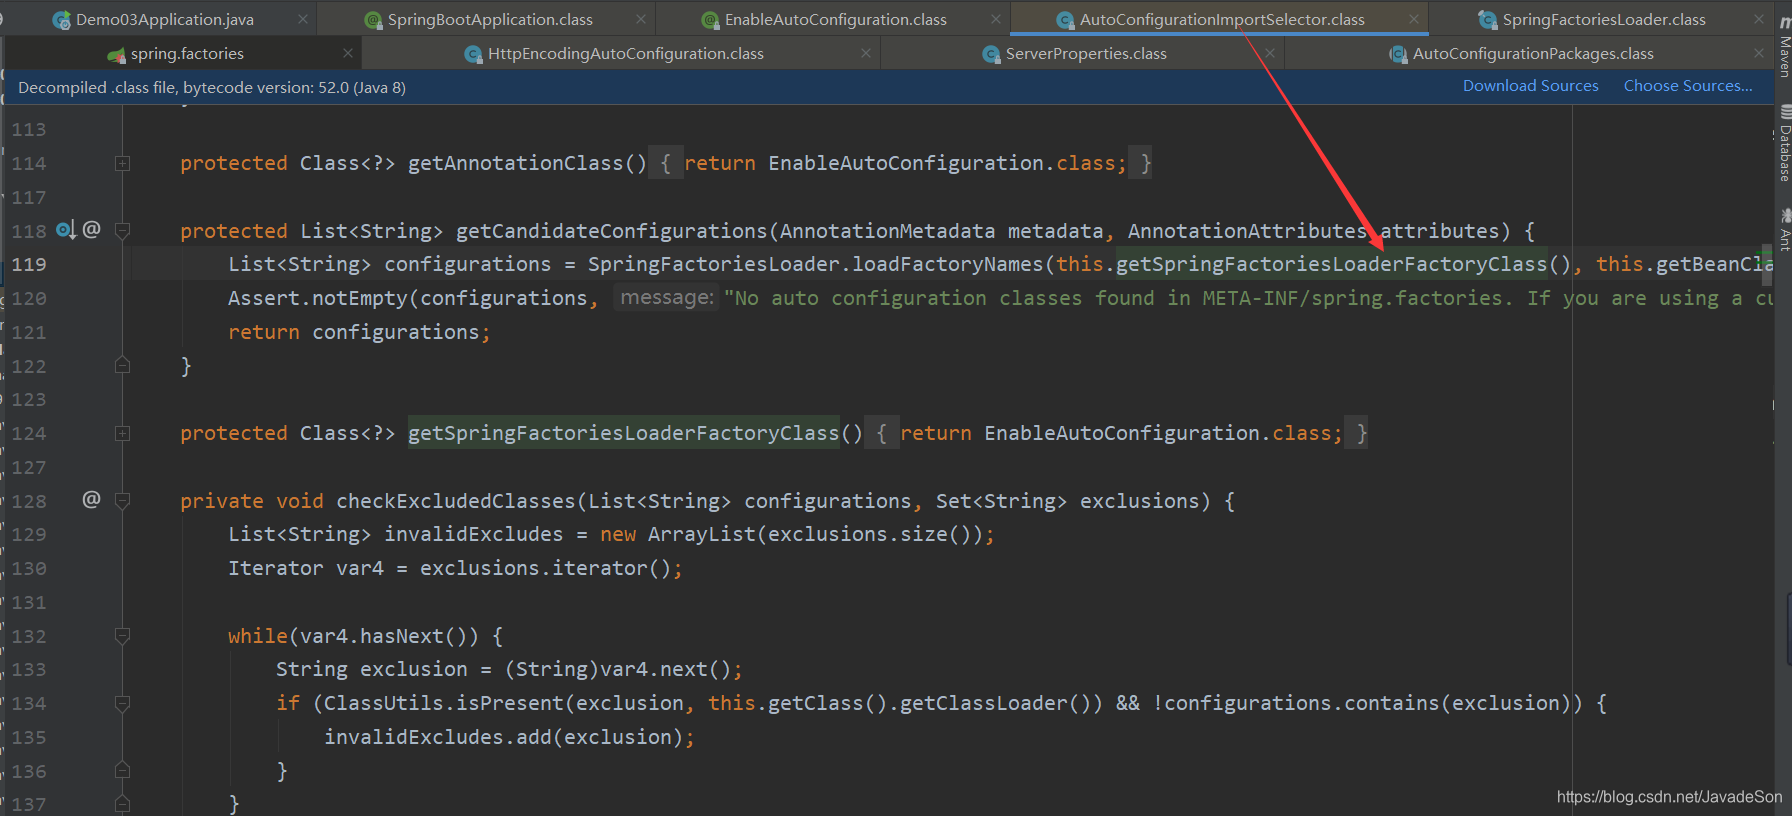Collapse getCandidateConfigurations method at line 118
Screen dimensions: 1792x816
122,231
